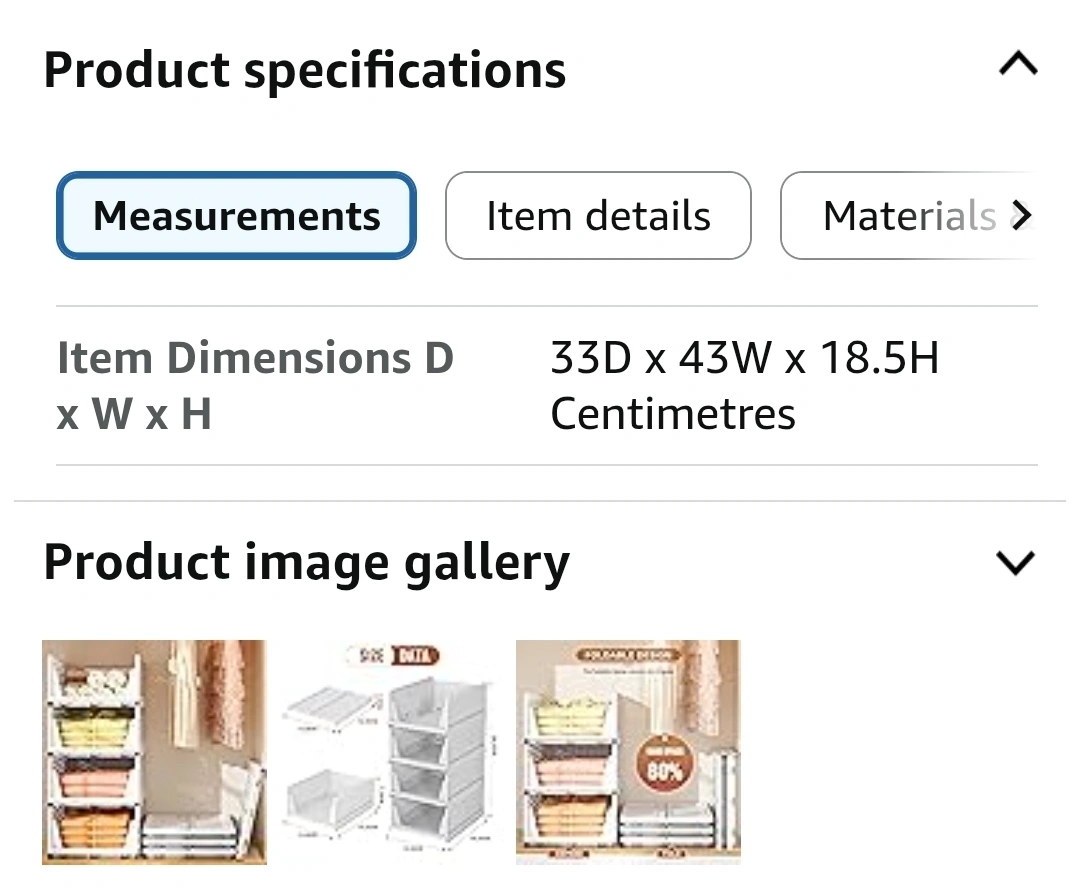1080x891 pixels.
Task: Select the 33D x 43W x 18.5H value
Action: [745, 358]
